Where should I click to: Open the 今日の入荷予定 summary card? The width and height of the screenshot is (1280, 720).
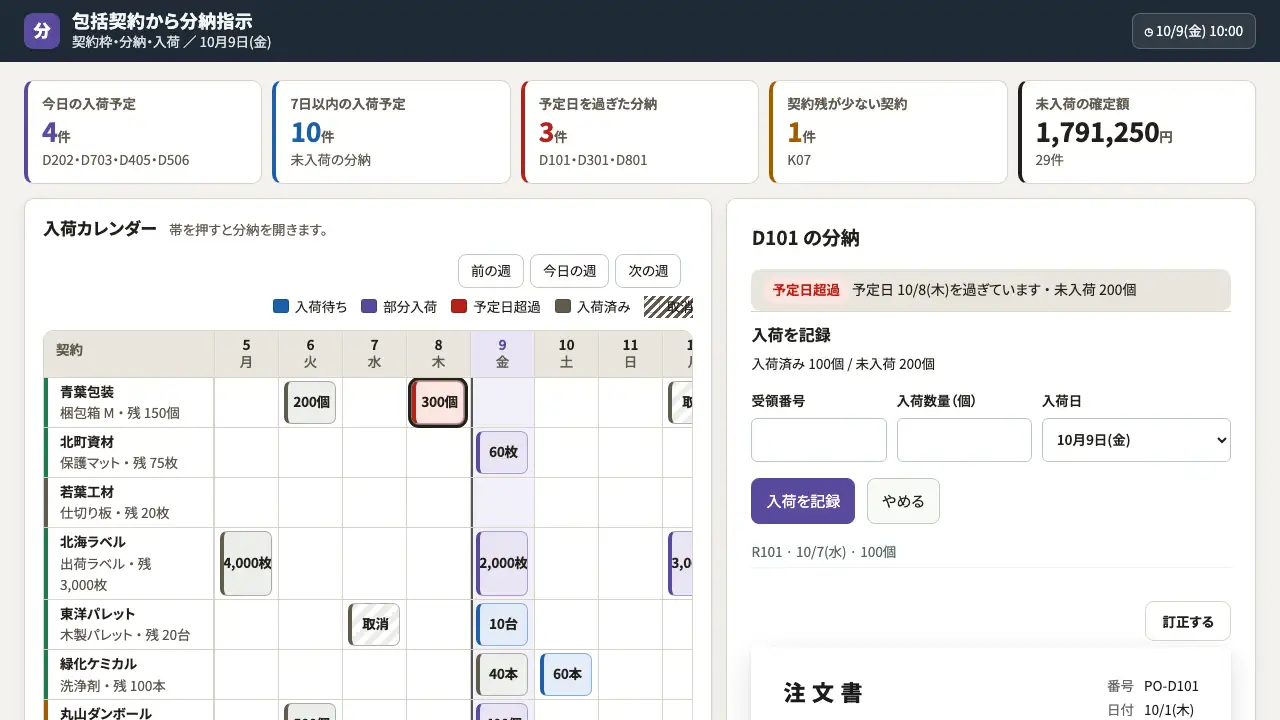pos(143,132)
